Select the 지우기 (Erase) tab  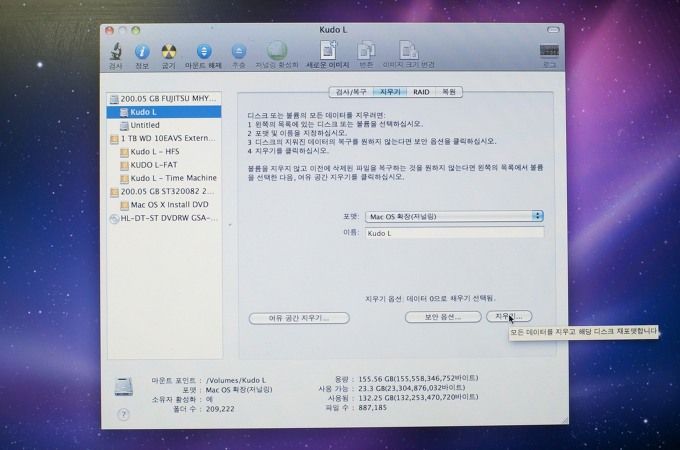click(x=390, y=92)
